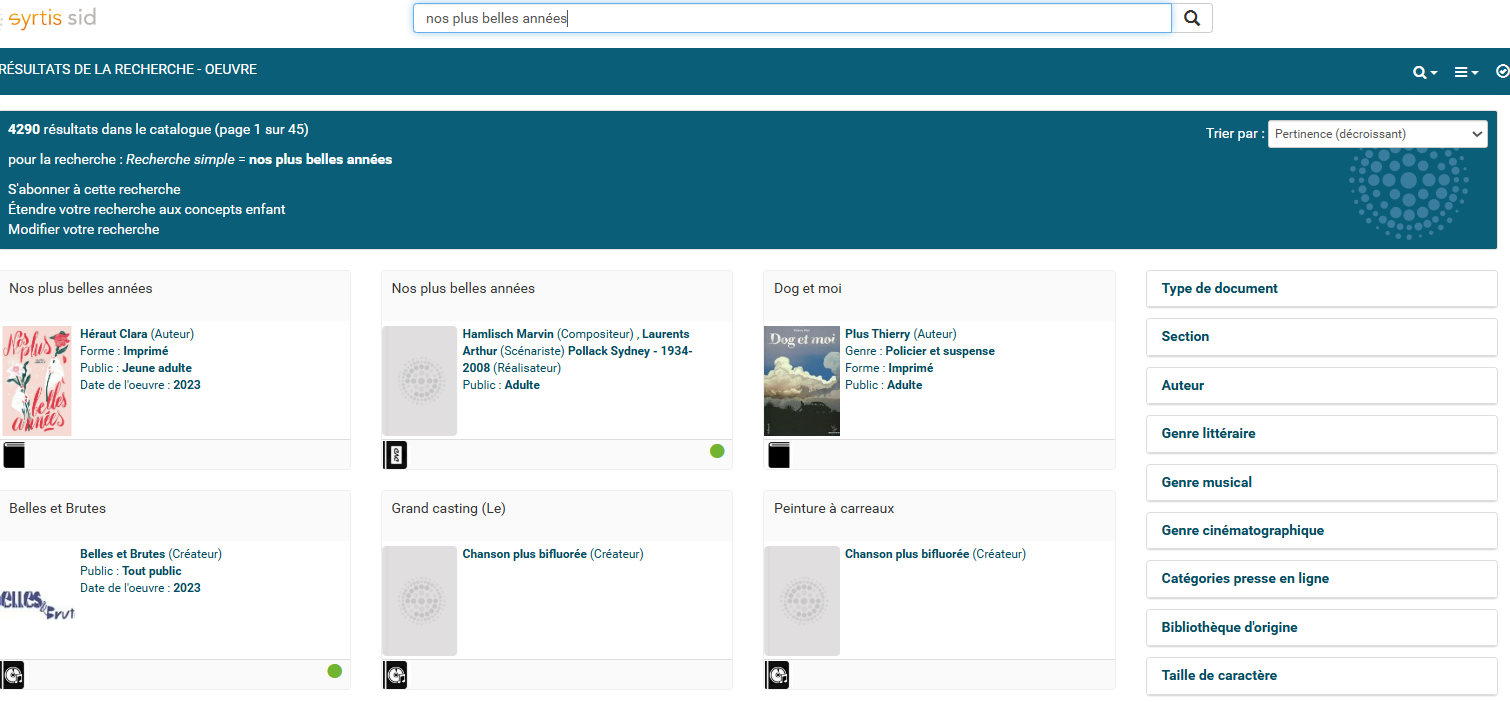Toggle the circled checkmark selection icon in header

coord(1502,71)
